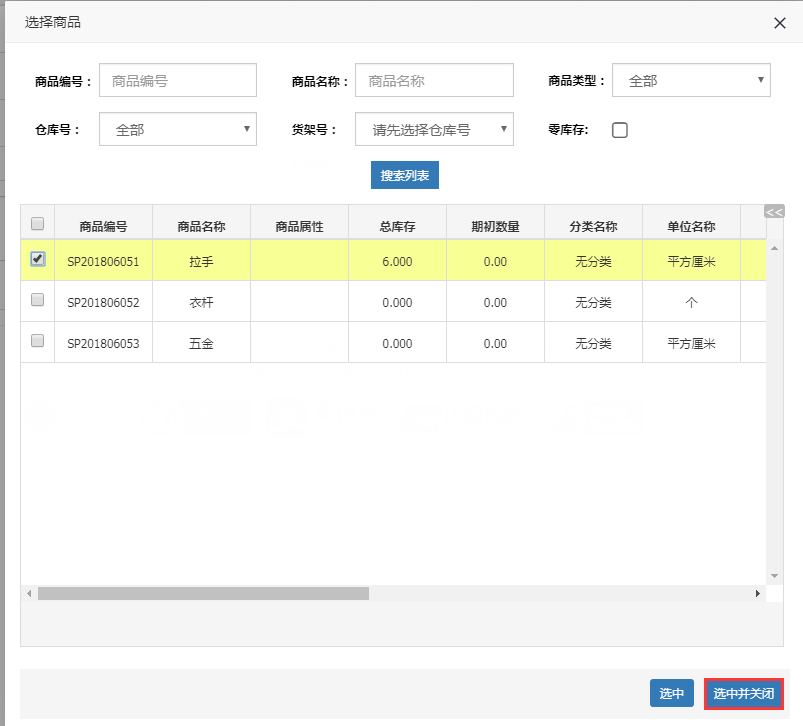Click the 选中并关闭 button

(743, 693)
